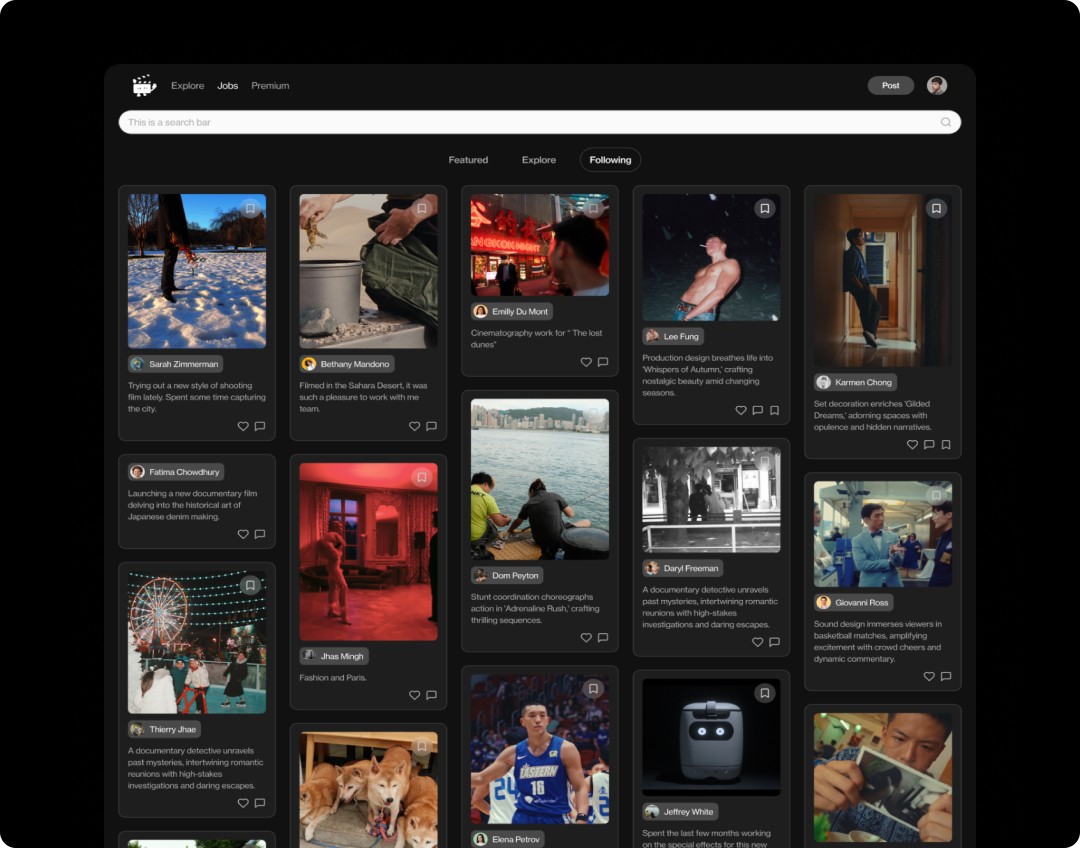Image resolution: width=1080 pixels, height=848 pixels.
Task: Like Fatima Chowdhury's post
Action: point(243,535)
